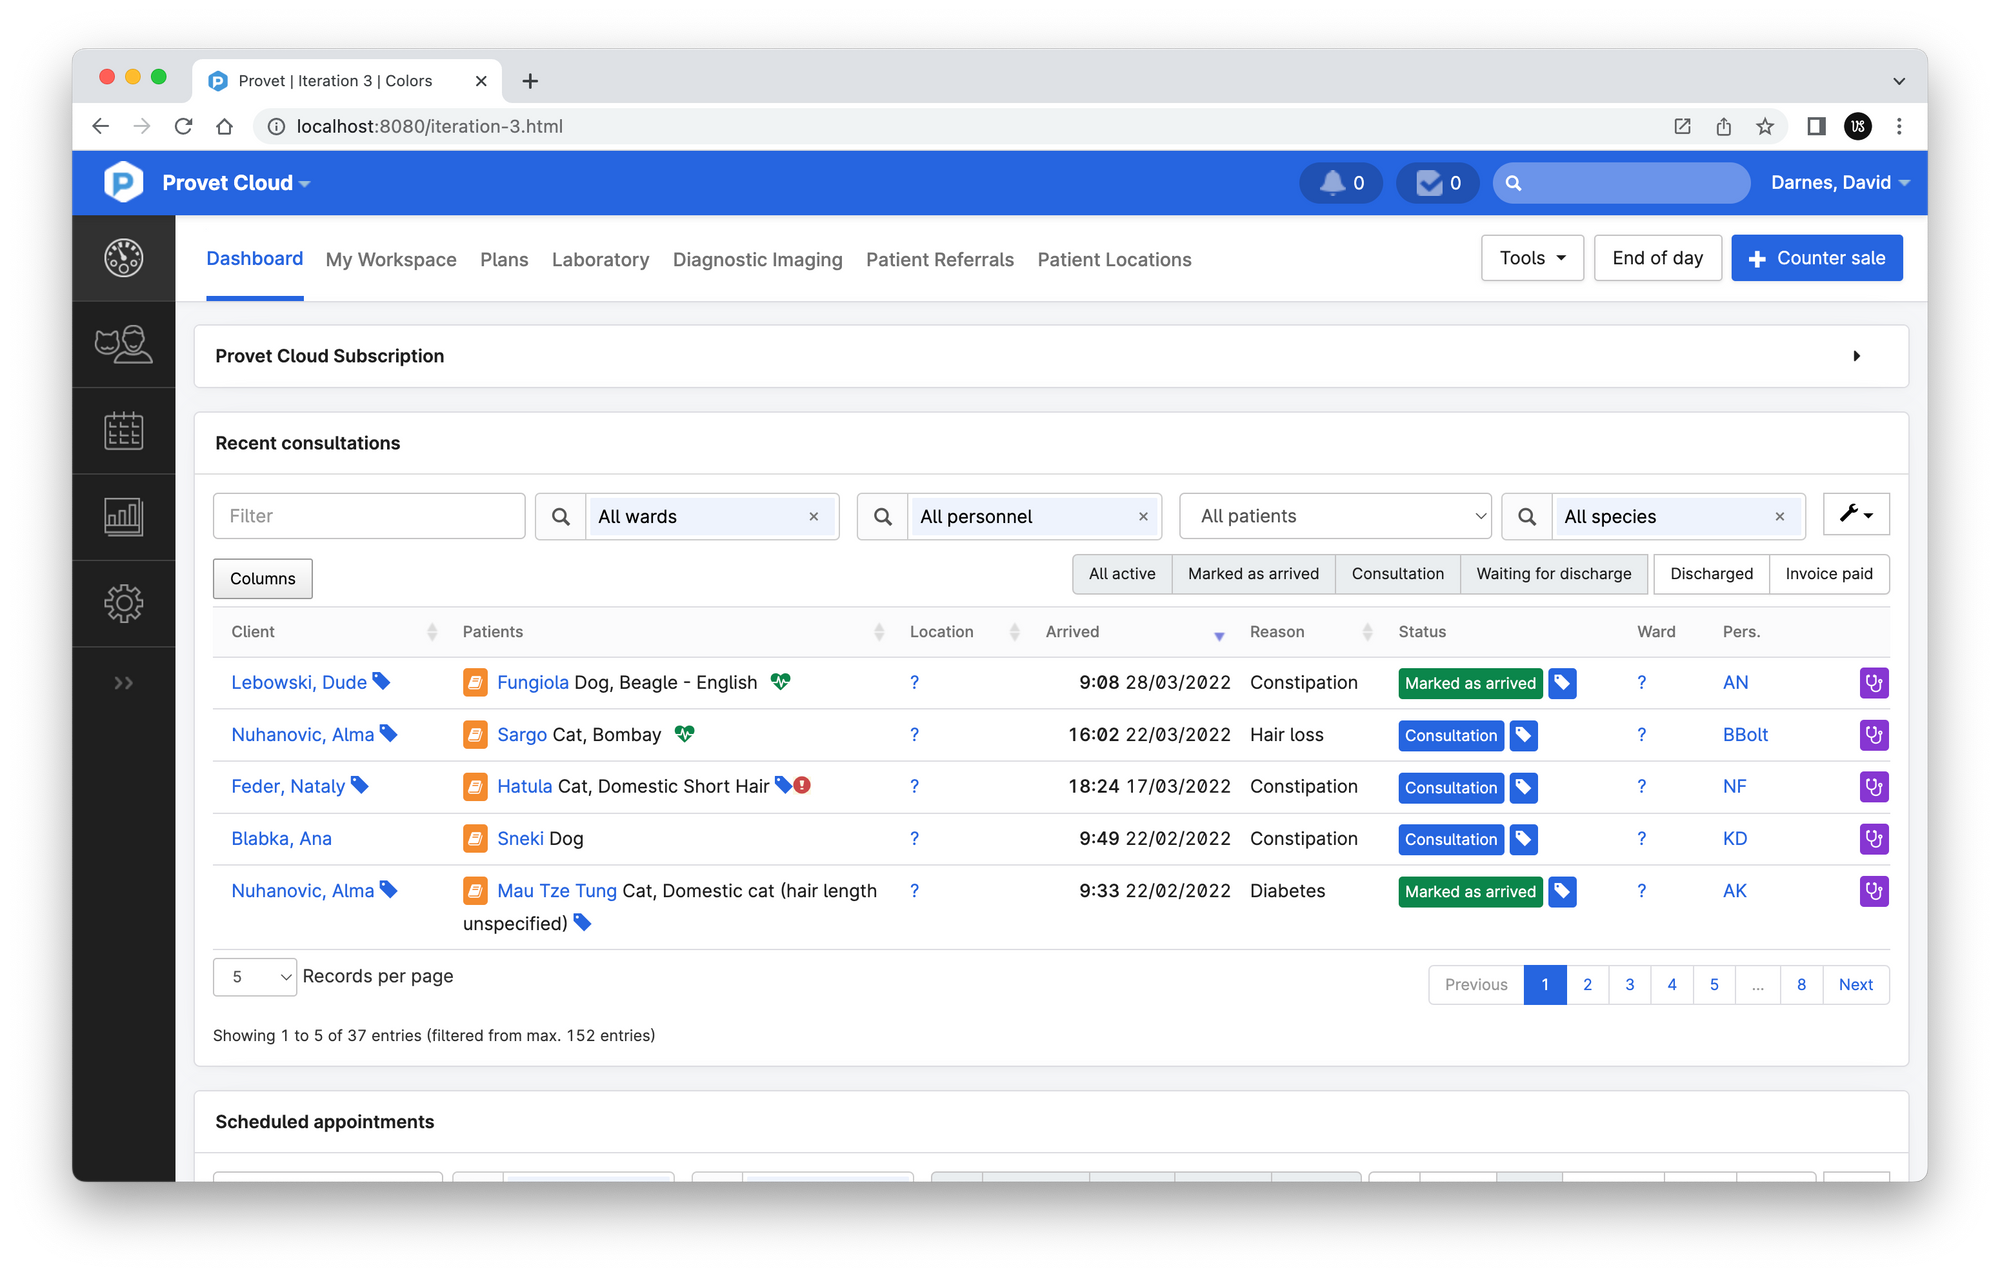Type in the consultations Filter field

coord(368,516)
